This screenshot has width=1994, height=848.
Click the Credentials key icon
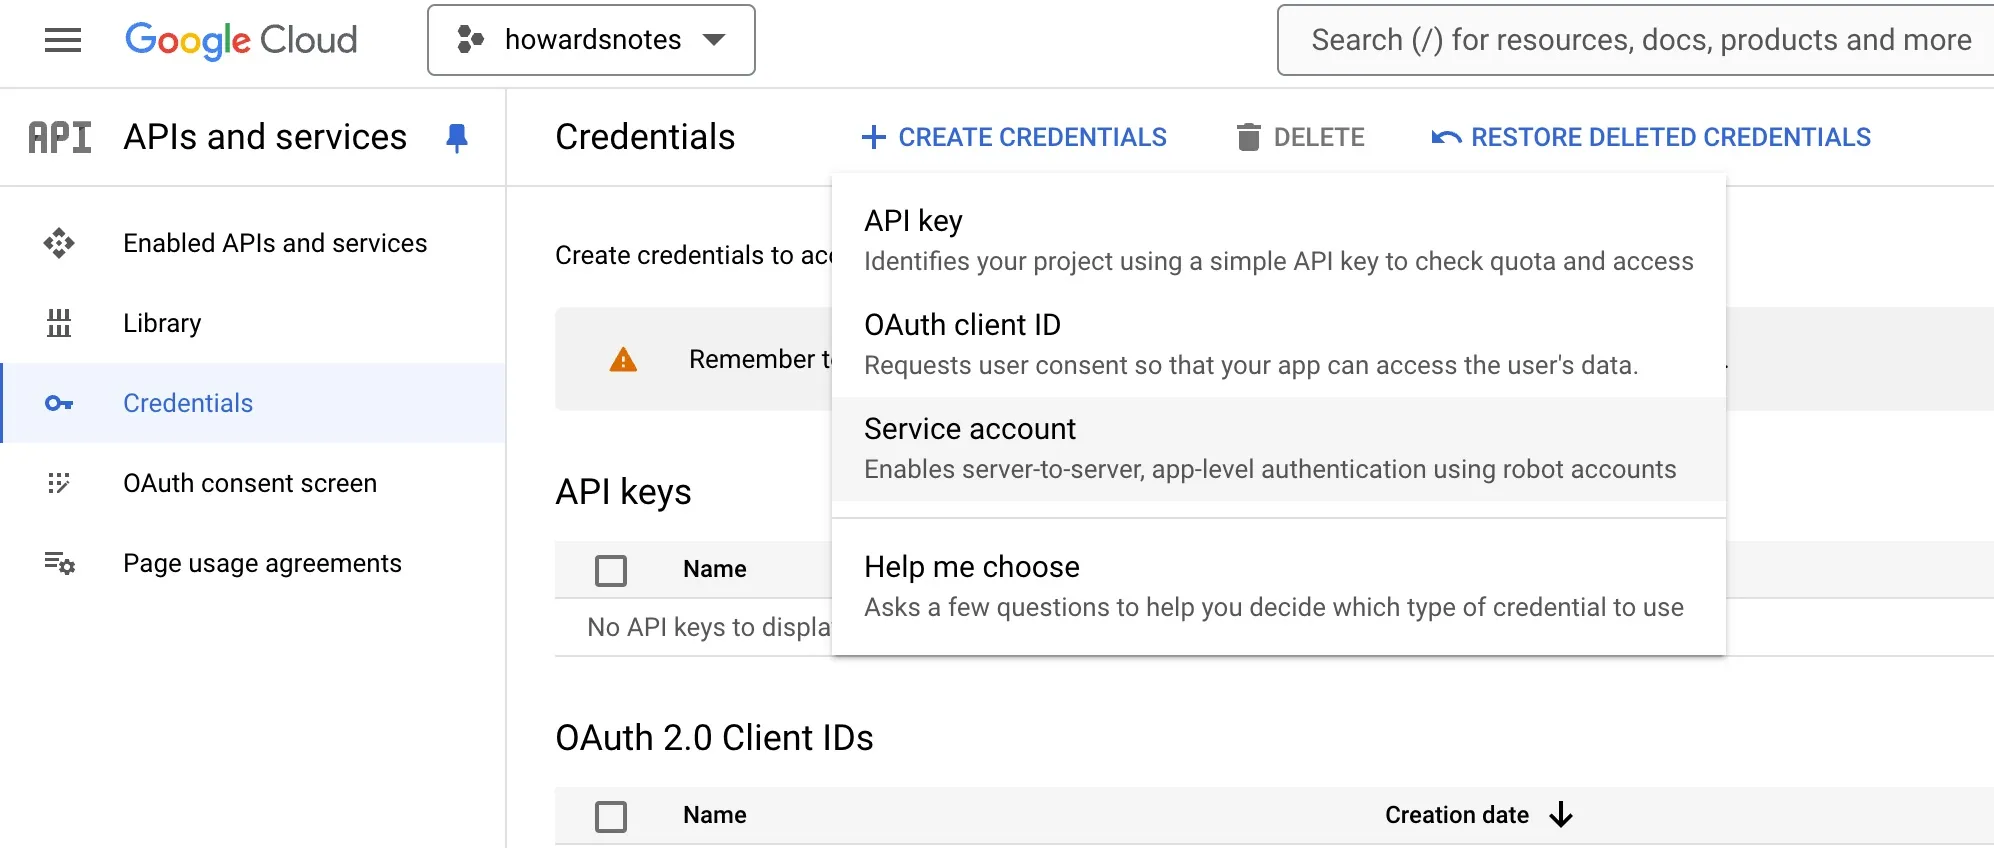coord(59,403)
